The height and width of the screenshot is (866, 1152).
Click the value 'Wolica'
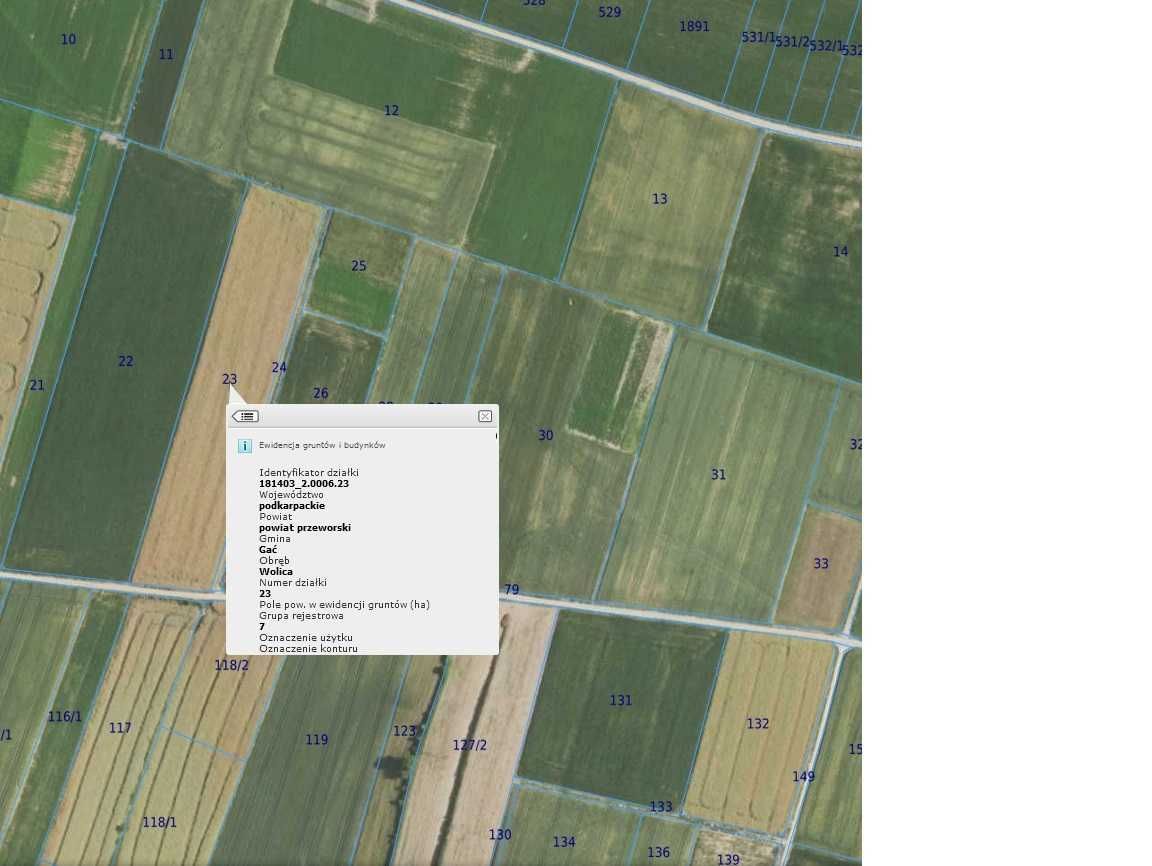point(276,572)
